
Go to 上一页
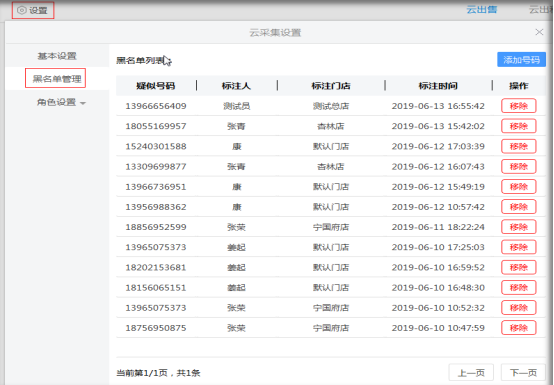coord(471,373)
